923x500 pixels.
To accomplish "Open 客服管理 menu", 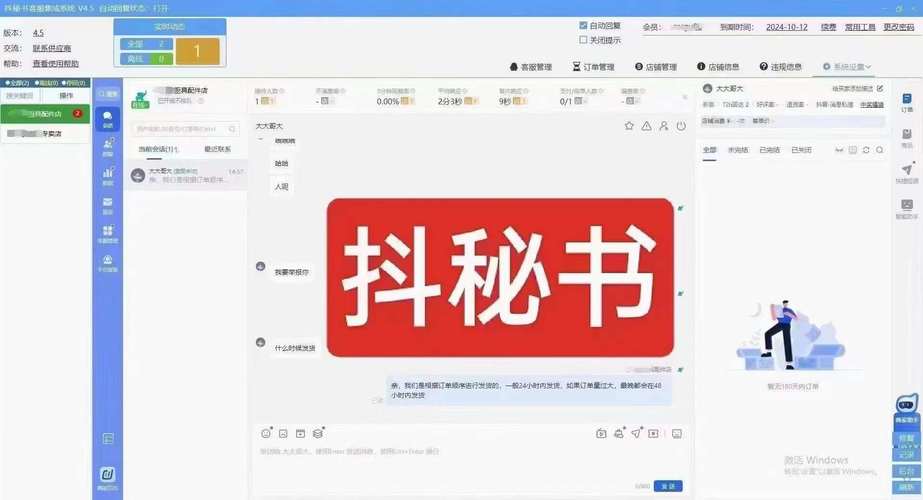I will point(530,67).
